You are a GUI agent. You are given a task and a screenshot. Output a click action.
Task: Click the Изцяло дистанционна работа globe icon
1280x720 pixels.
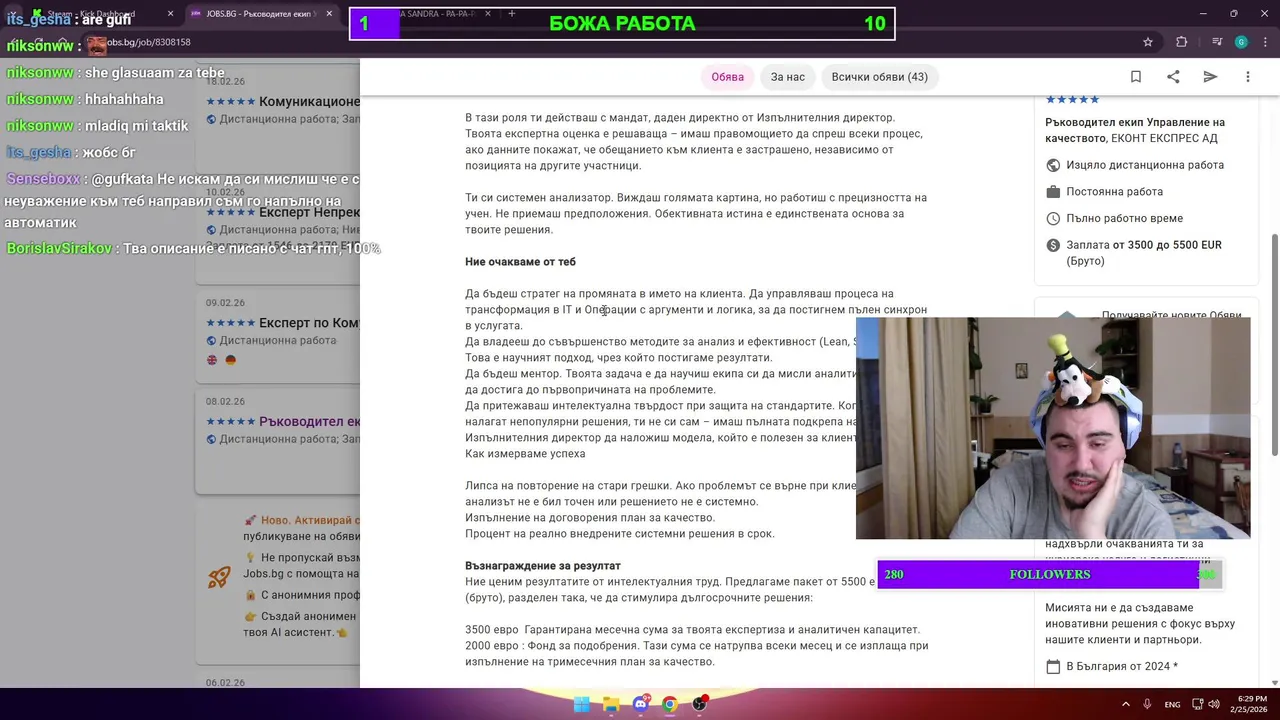[x=1053, y=165]
